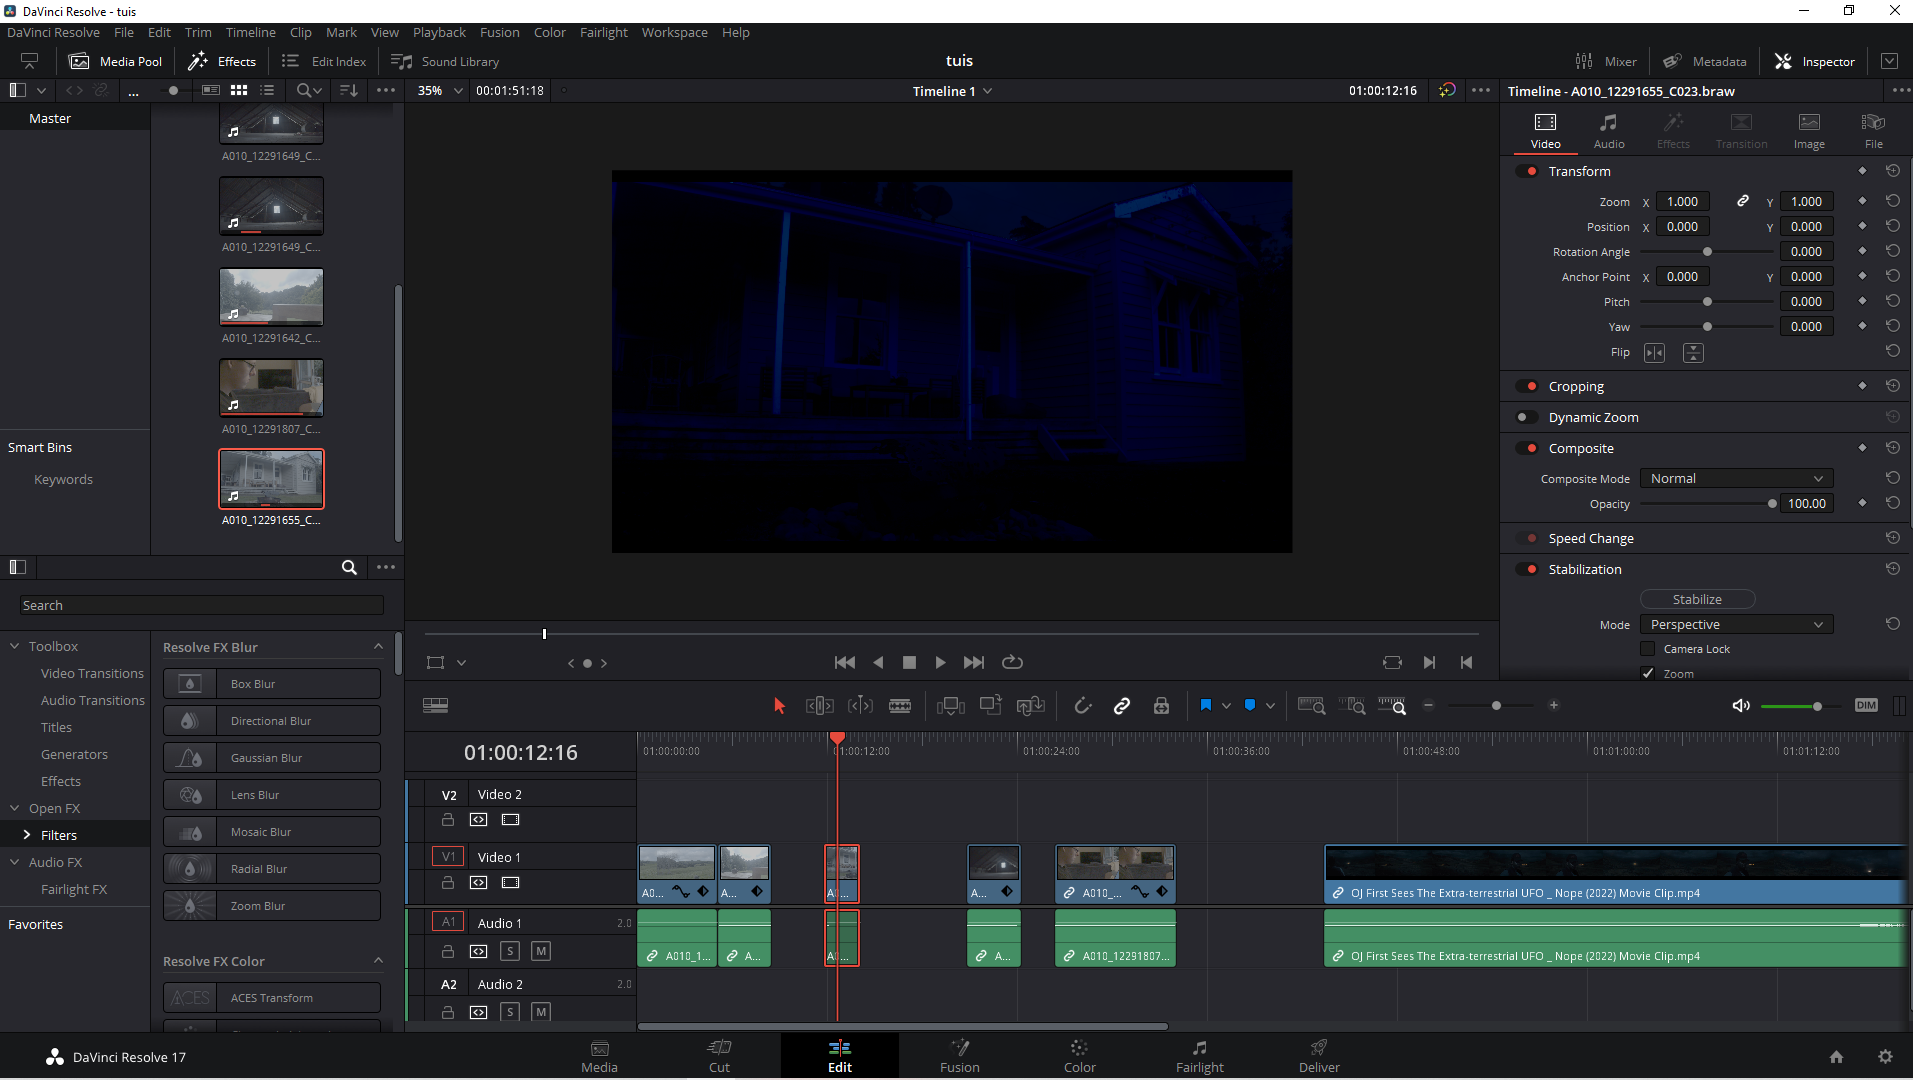Image resolution: width=1913 pixels, height=1080 pixels.
Task: Open the Timeline 1 name dropdown
Action: tap(952, 91)
